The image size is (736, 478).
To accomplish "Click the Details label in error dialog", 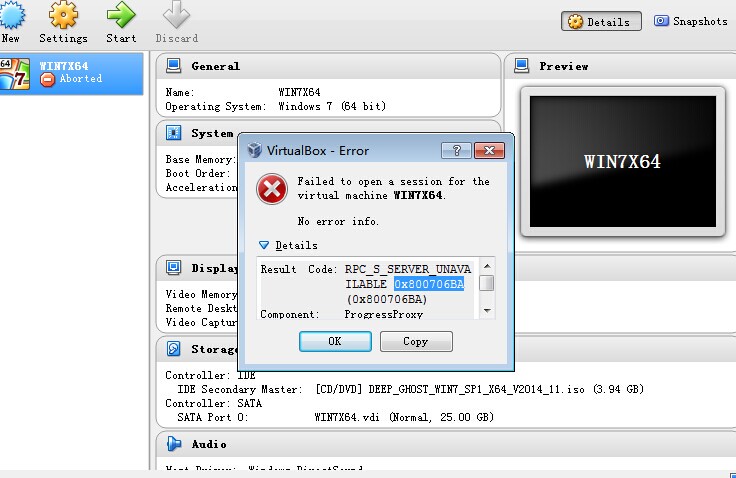I will pos(296,245).
